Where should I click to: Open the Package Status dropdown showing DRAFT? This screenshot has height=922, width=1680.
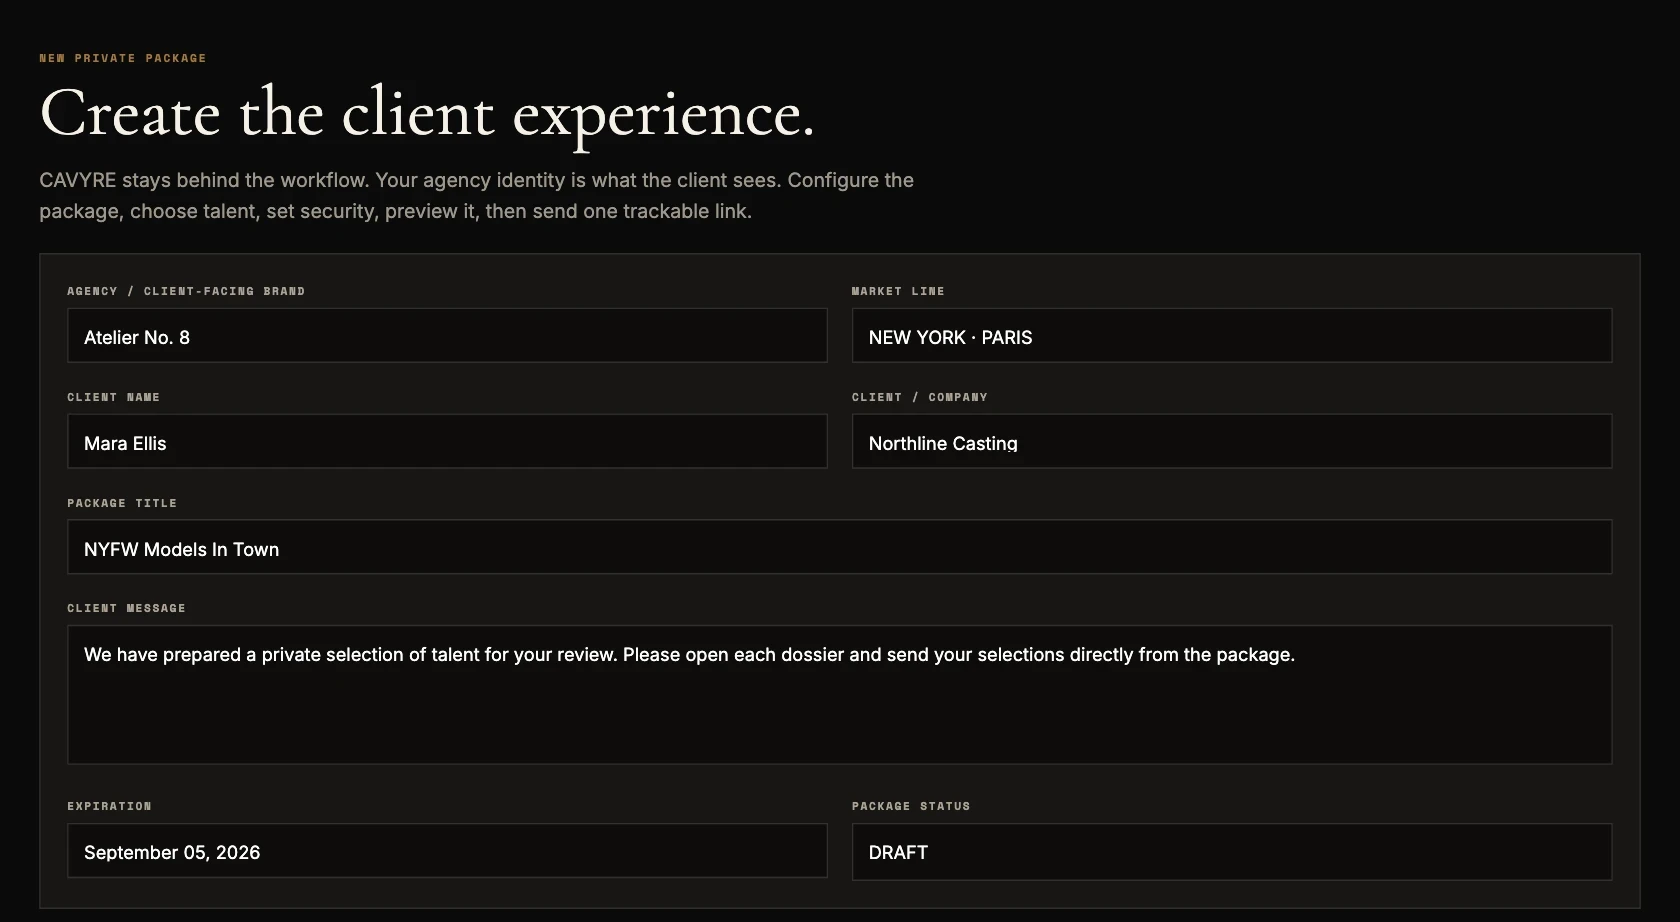tap(1231, 852)
